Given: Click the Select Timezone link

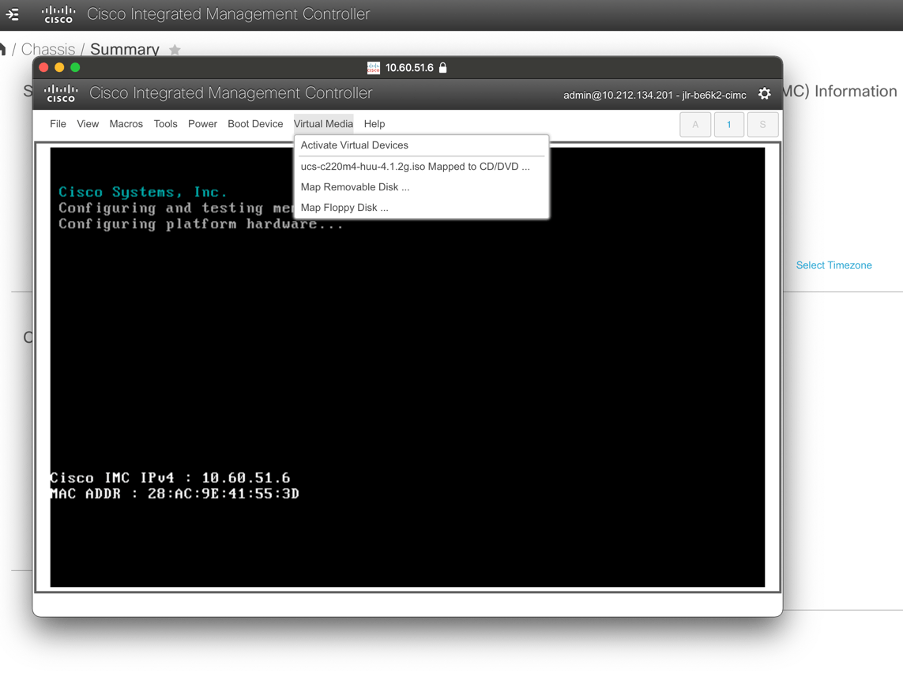Looking at the screenshot, I should tap(833, 265).
